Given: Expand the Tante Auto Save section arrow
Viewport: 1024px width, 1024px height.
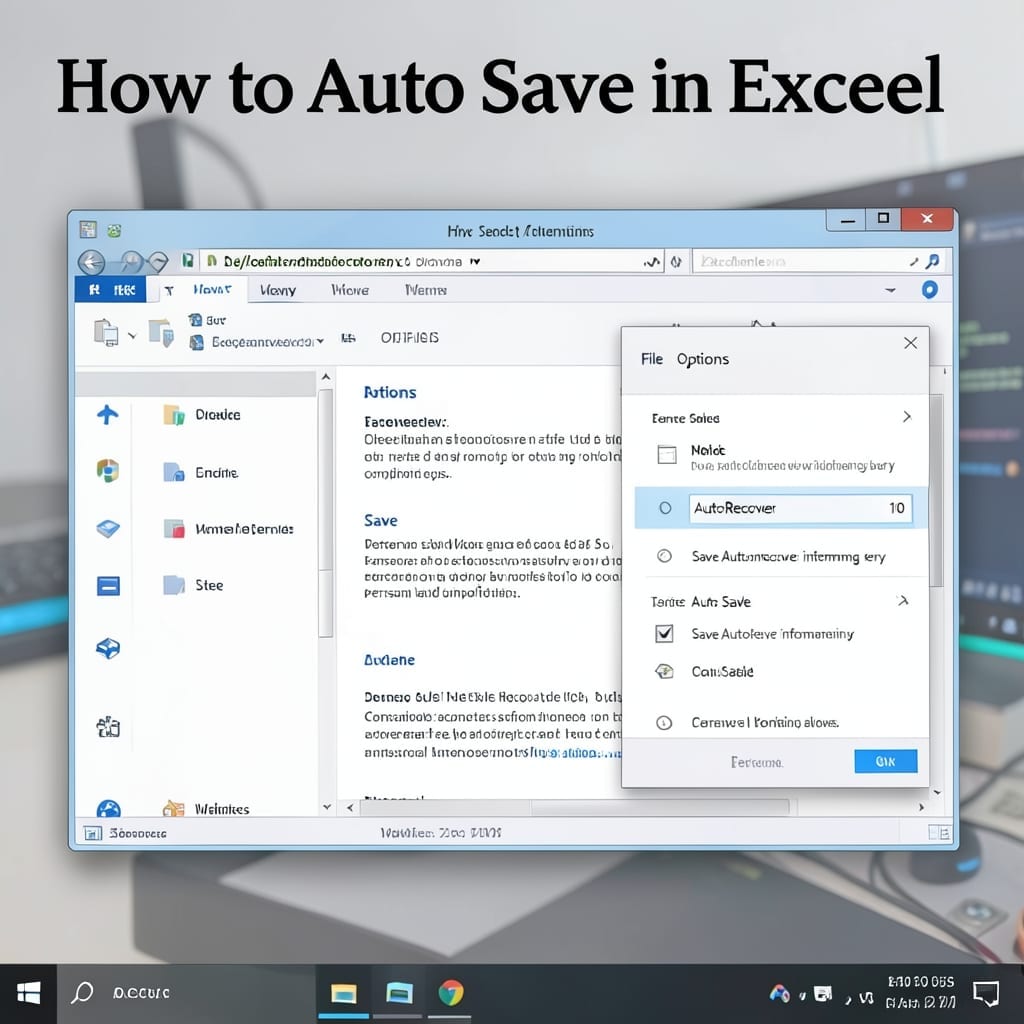Looking at the screenshot, I should [x=903, y=600].
